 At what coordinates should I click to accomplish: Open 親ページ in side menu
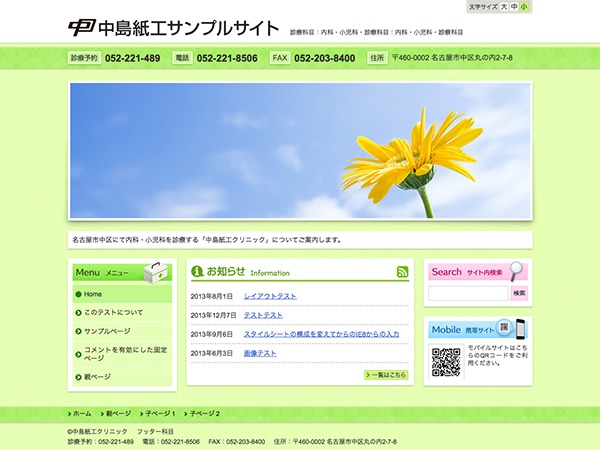(x=122, y=377)
